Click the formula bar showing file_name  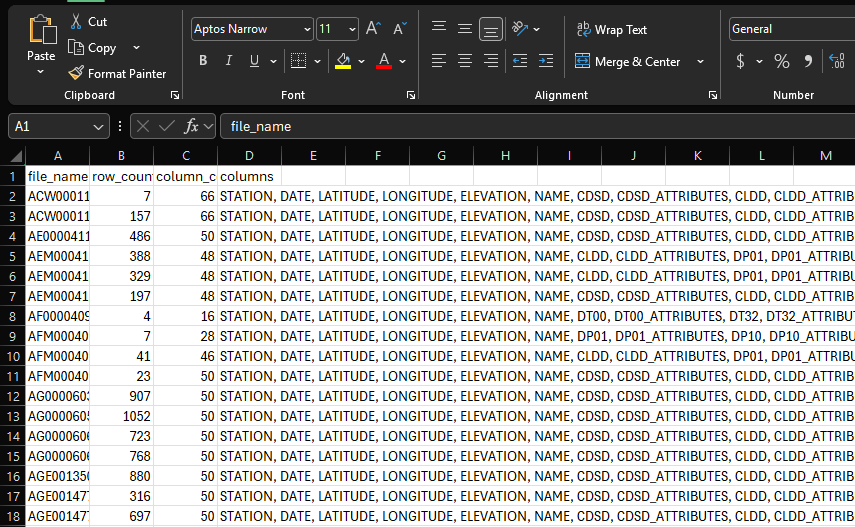click(537, 127)
